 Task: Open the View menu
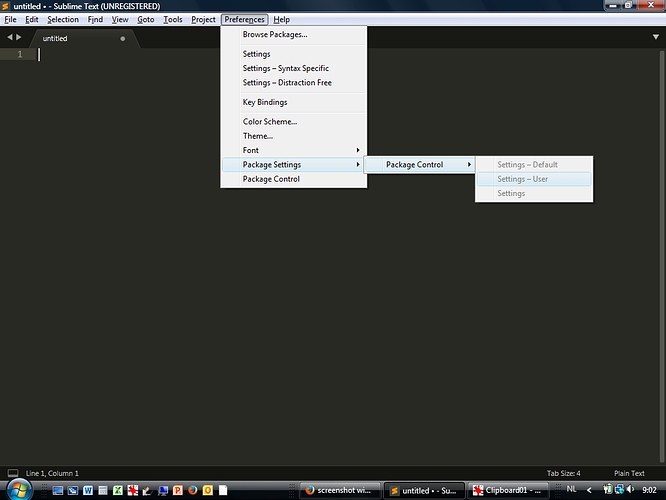coord(120,20)
